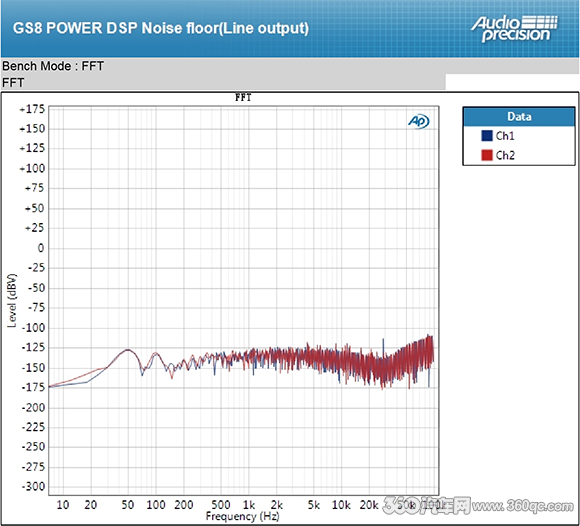
Task: Click the Ch2 red color swatch
Action: coord(486,155)
